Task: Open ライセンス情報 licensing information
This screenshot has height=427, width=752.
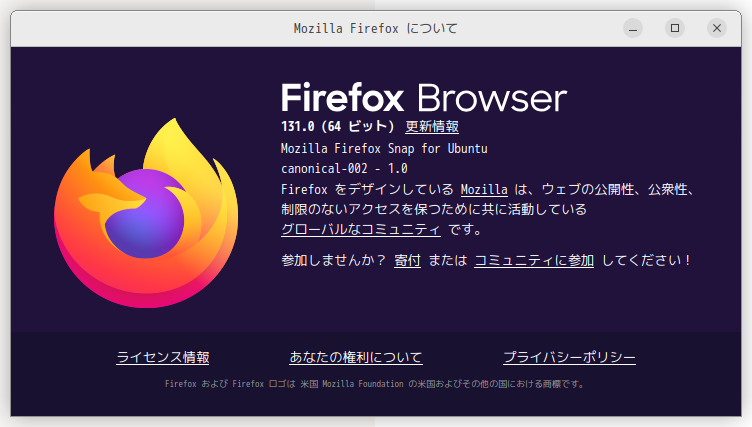Action: (163, 357)
